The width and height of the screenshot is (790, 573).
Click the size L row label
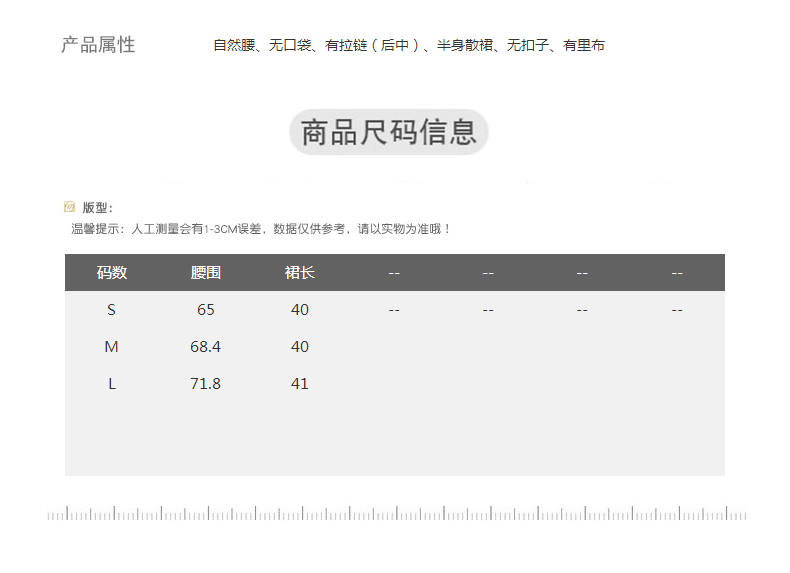pos(112,384)
